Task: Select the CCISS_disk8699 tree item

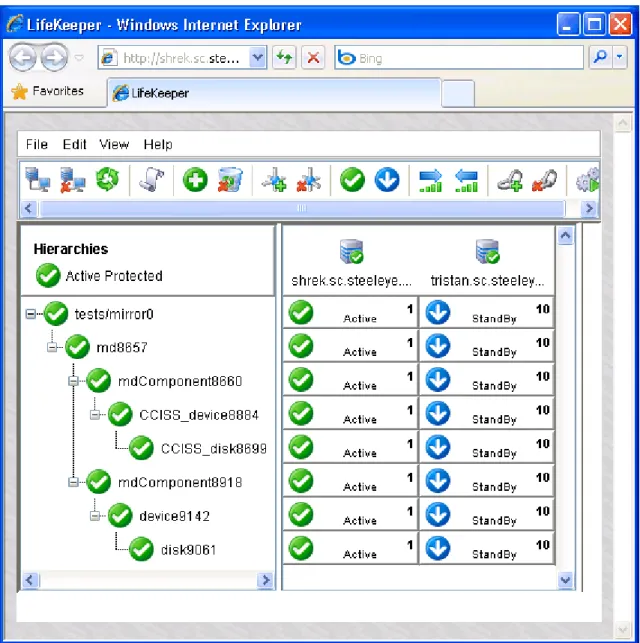Action: [214, 449]
